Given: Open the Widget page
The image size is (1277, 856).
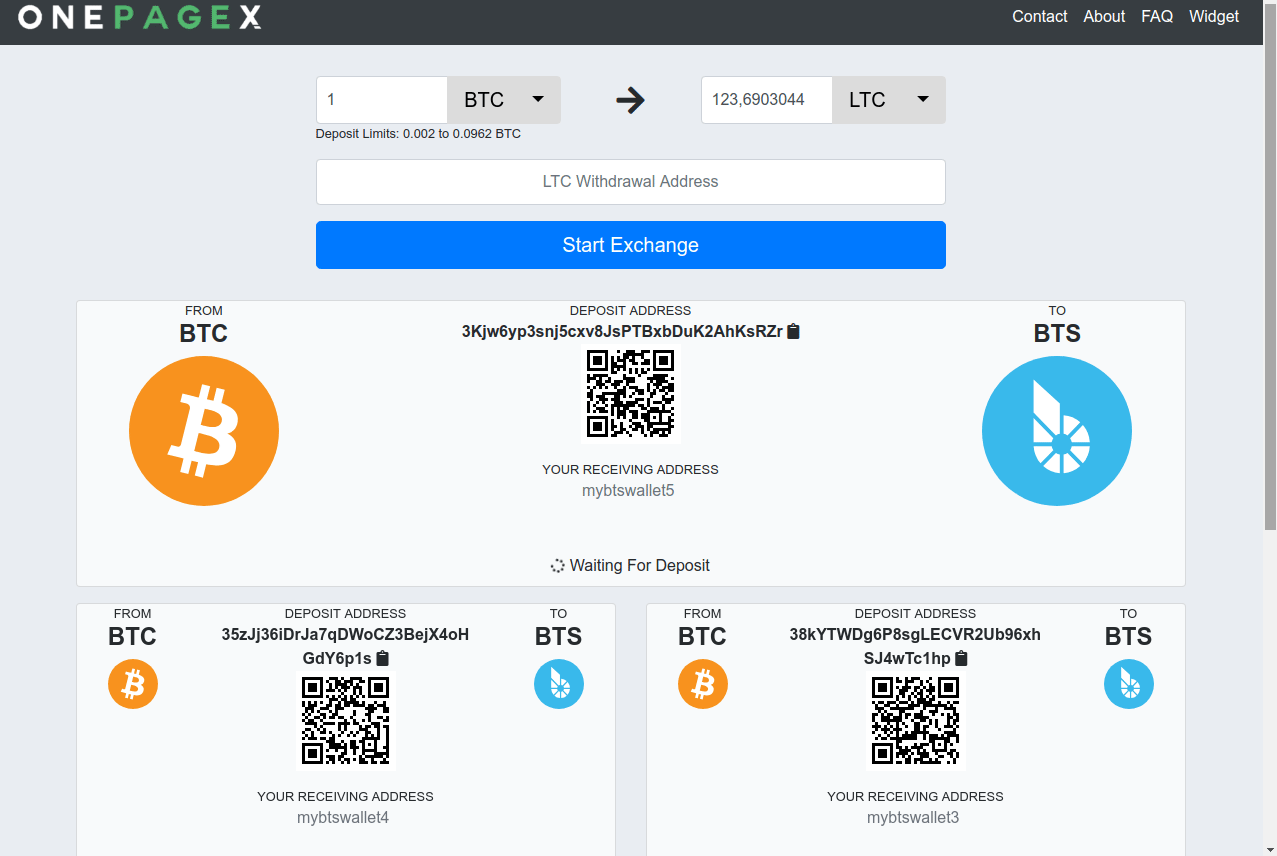Looking at the screenshot, I should tap(1214, 16).
